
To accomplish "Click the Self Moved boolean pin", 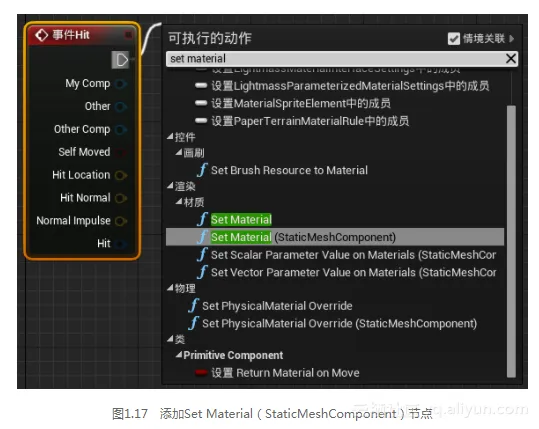I will pos(121,152).
